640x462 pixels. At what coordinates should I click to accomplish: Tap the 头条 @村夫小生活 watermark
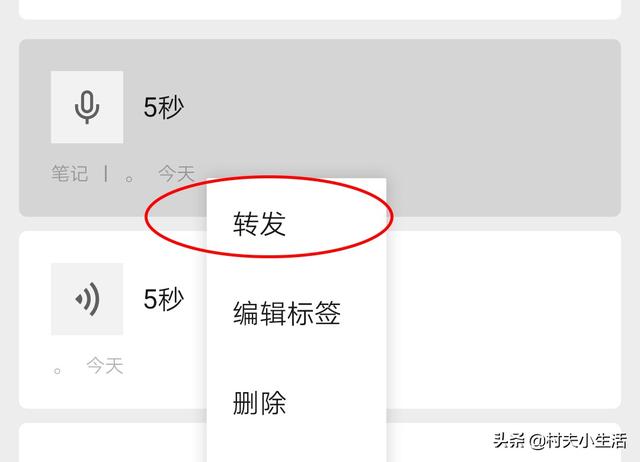click(x=560, y=441)
